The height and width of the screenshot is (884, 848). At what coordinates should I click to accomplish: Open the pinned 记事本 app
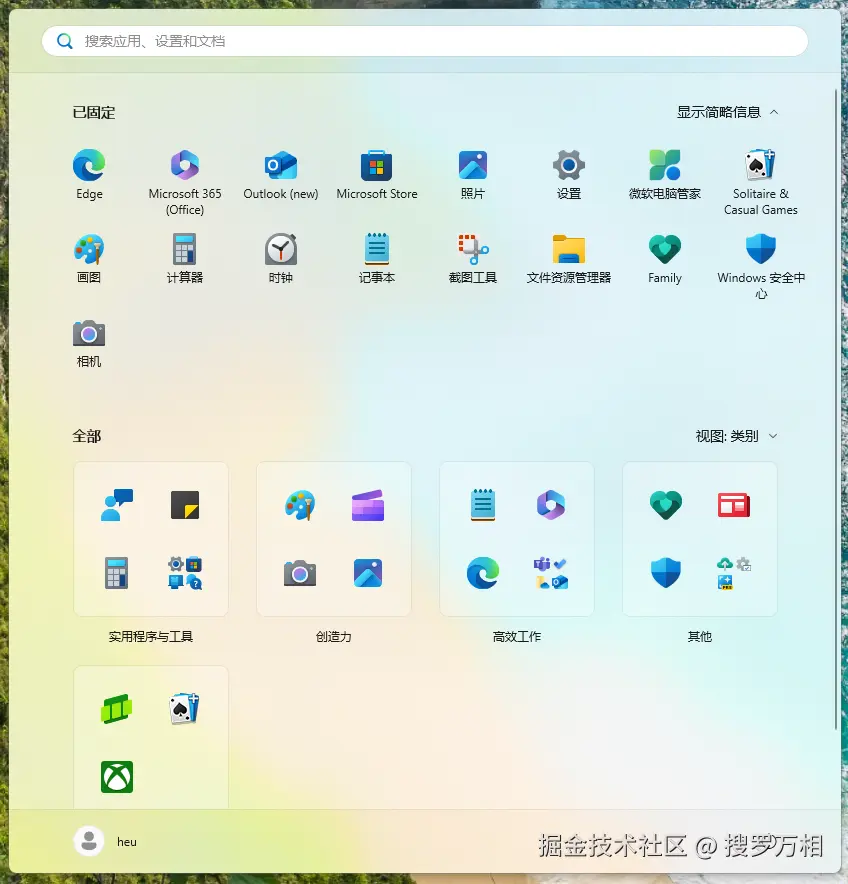click(x=377, y=258)
